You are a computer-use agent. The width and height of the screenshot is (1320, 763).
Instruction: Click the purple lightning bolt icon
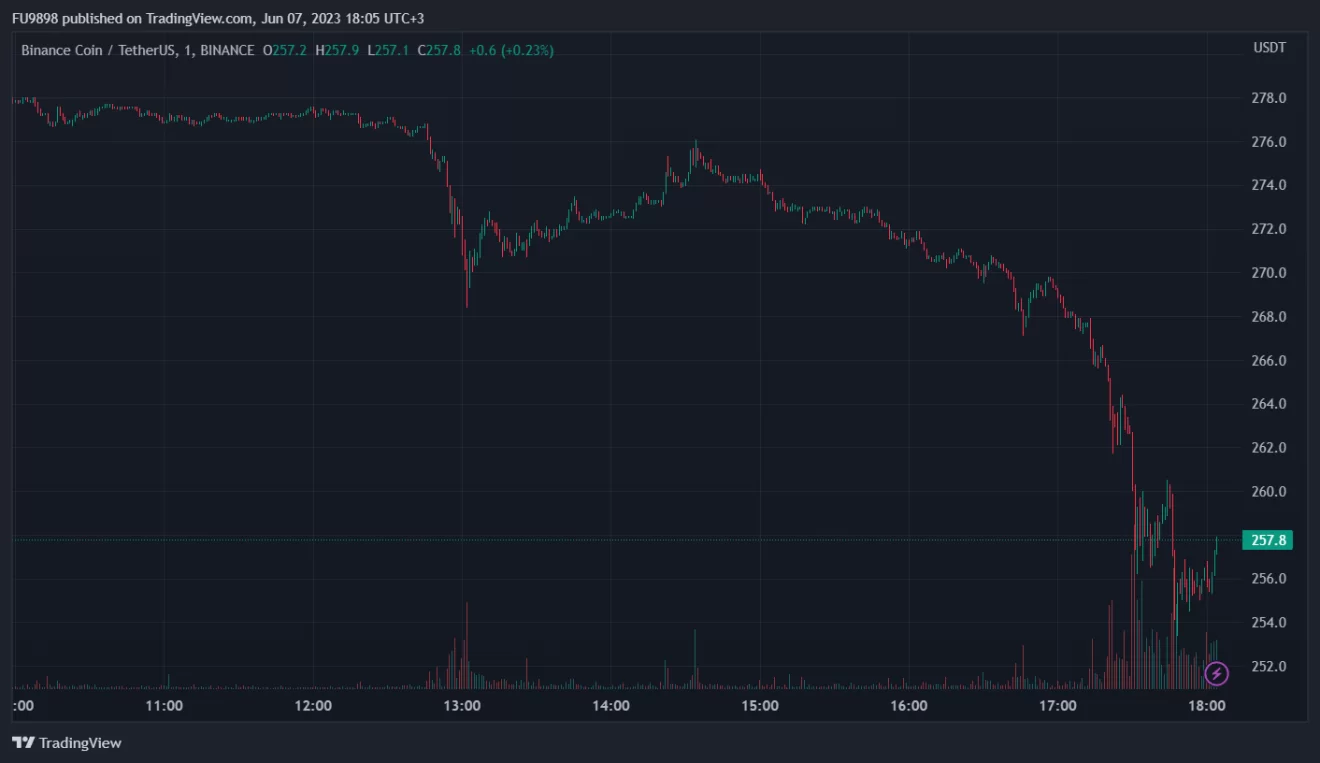coord(1216,673)
